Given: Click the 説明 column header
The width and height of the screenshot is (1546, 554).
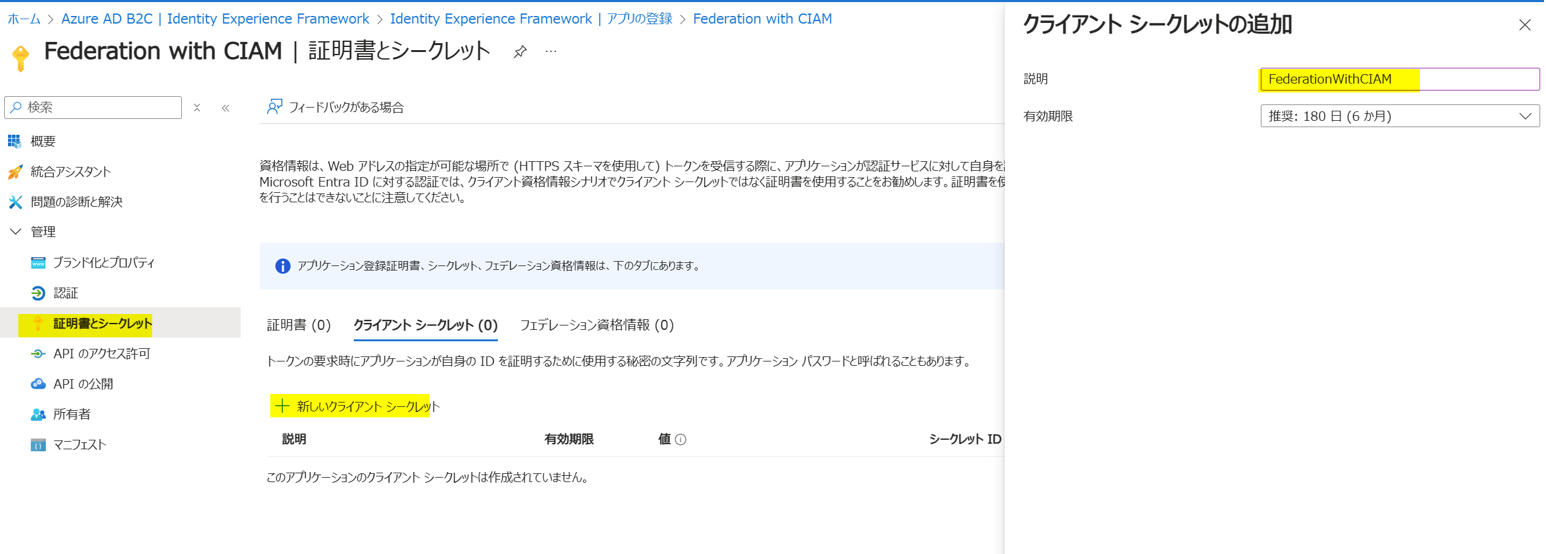Looking at the screenshot, I should pyautogui.click(x=294, y=439).
